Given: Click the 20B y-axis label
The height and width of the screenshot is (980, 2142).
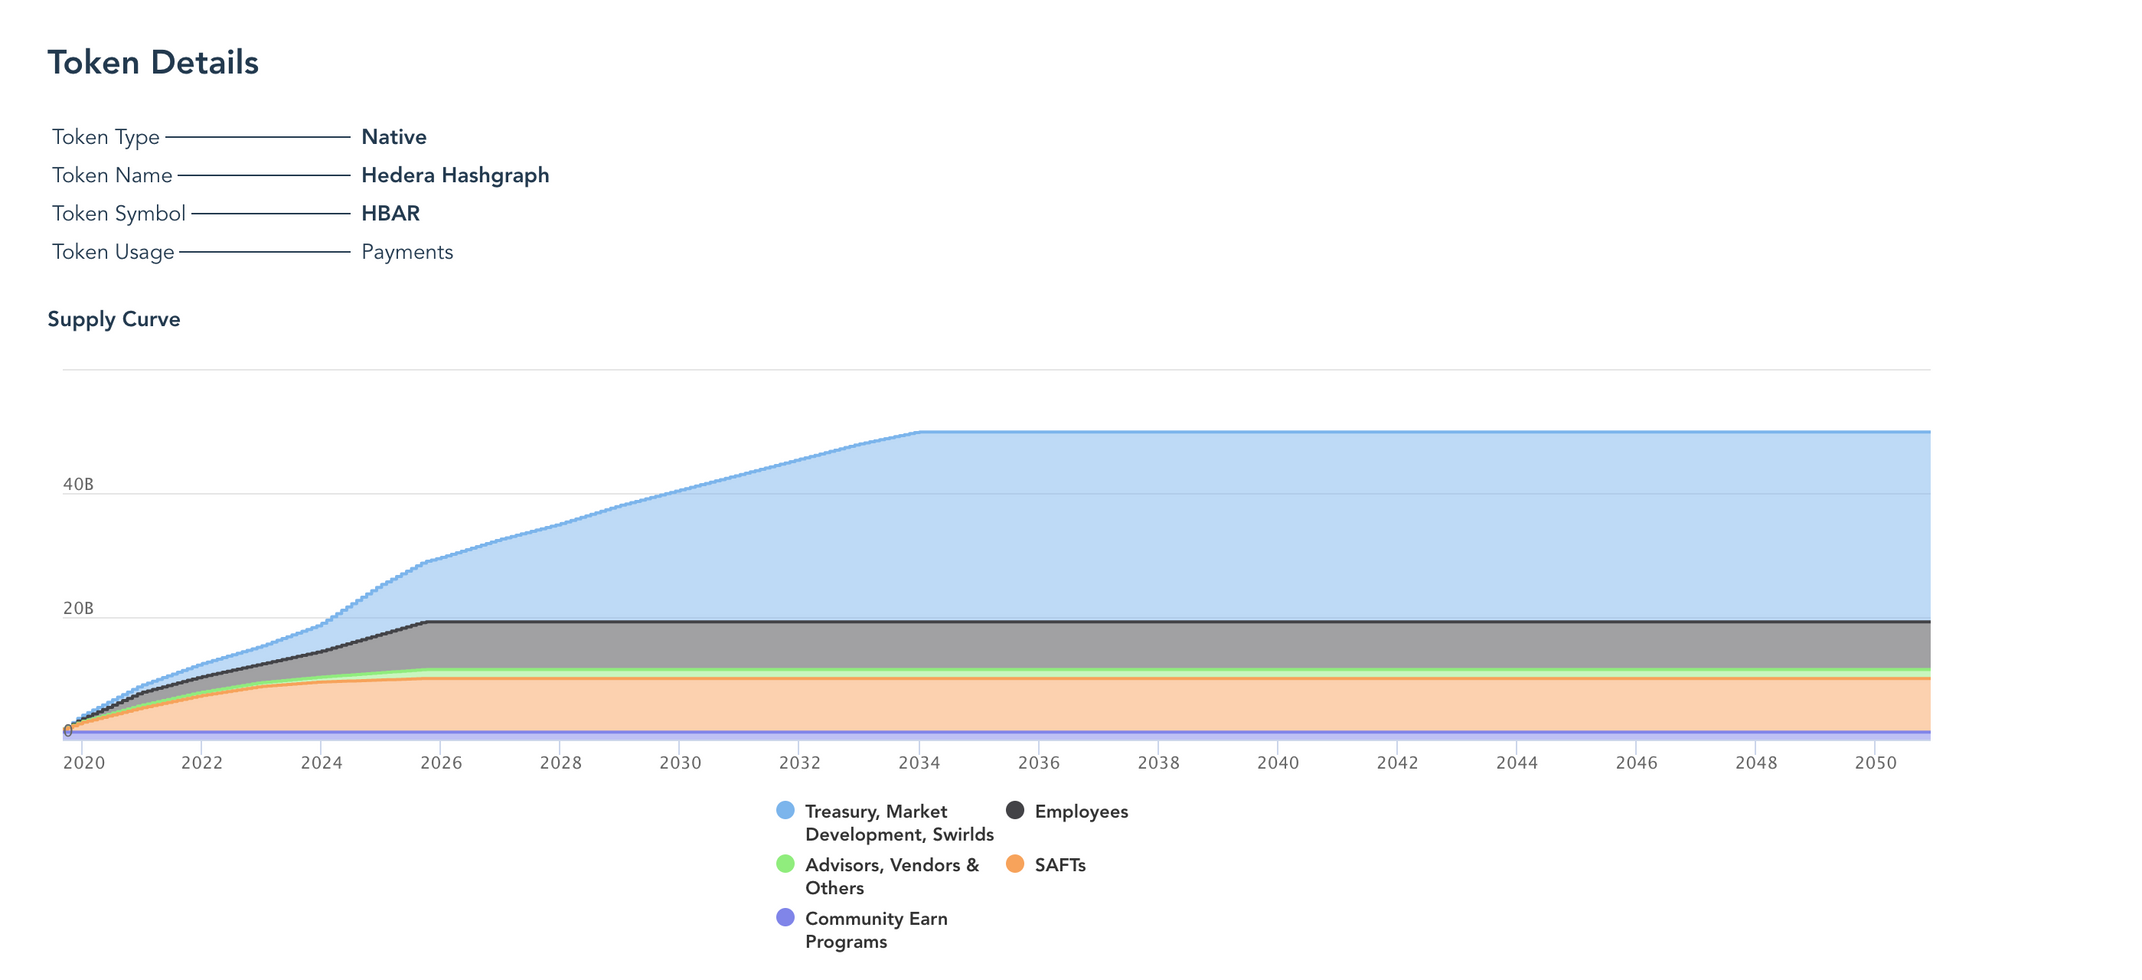Looking at the screenshot, I should (78, 609).
